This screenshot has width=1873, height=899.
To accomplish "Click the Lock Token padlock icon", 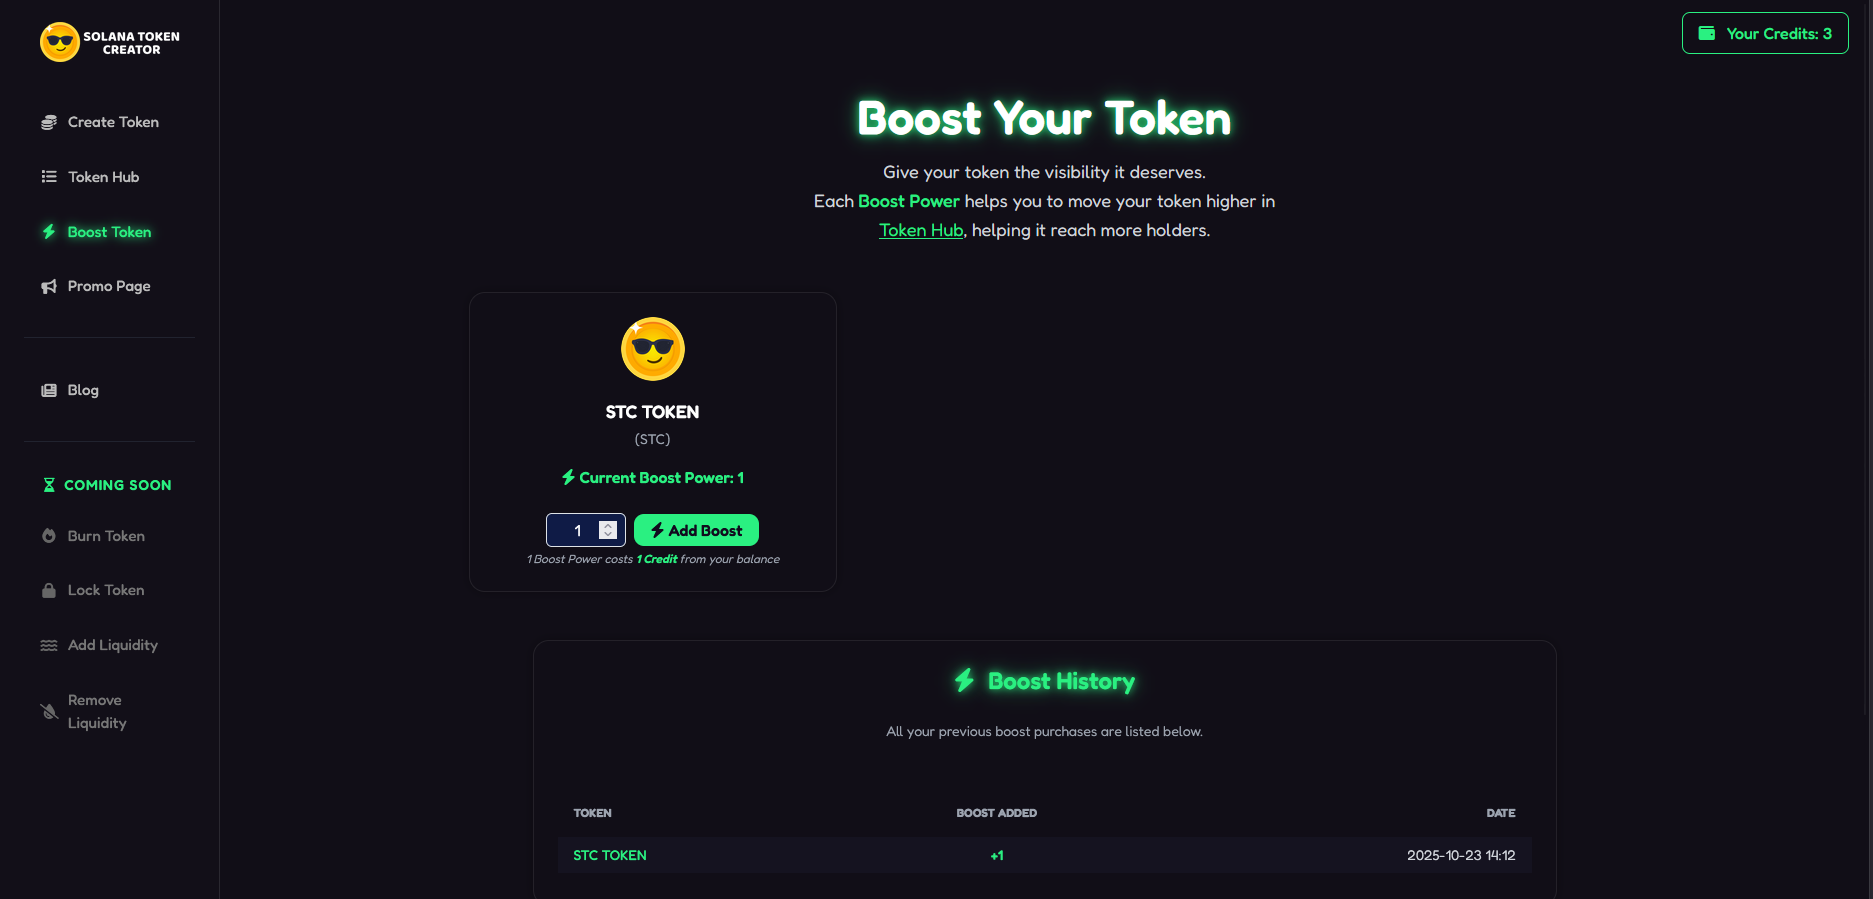I will point(49,590).
